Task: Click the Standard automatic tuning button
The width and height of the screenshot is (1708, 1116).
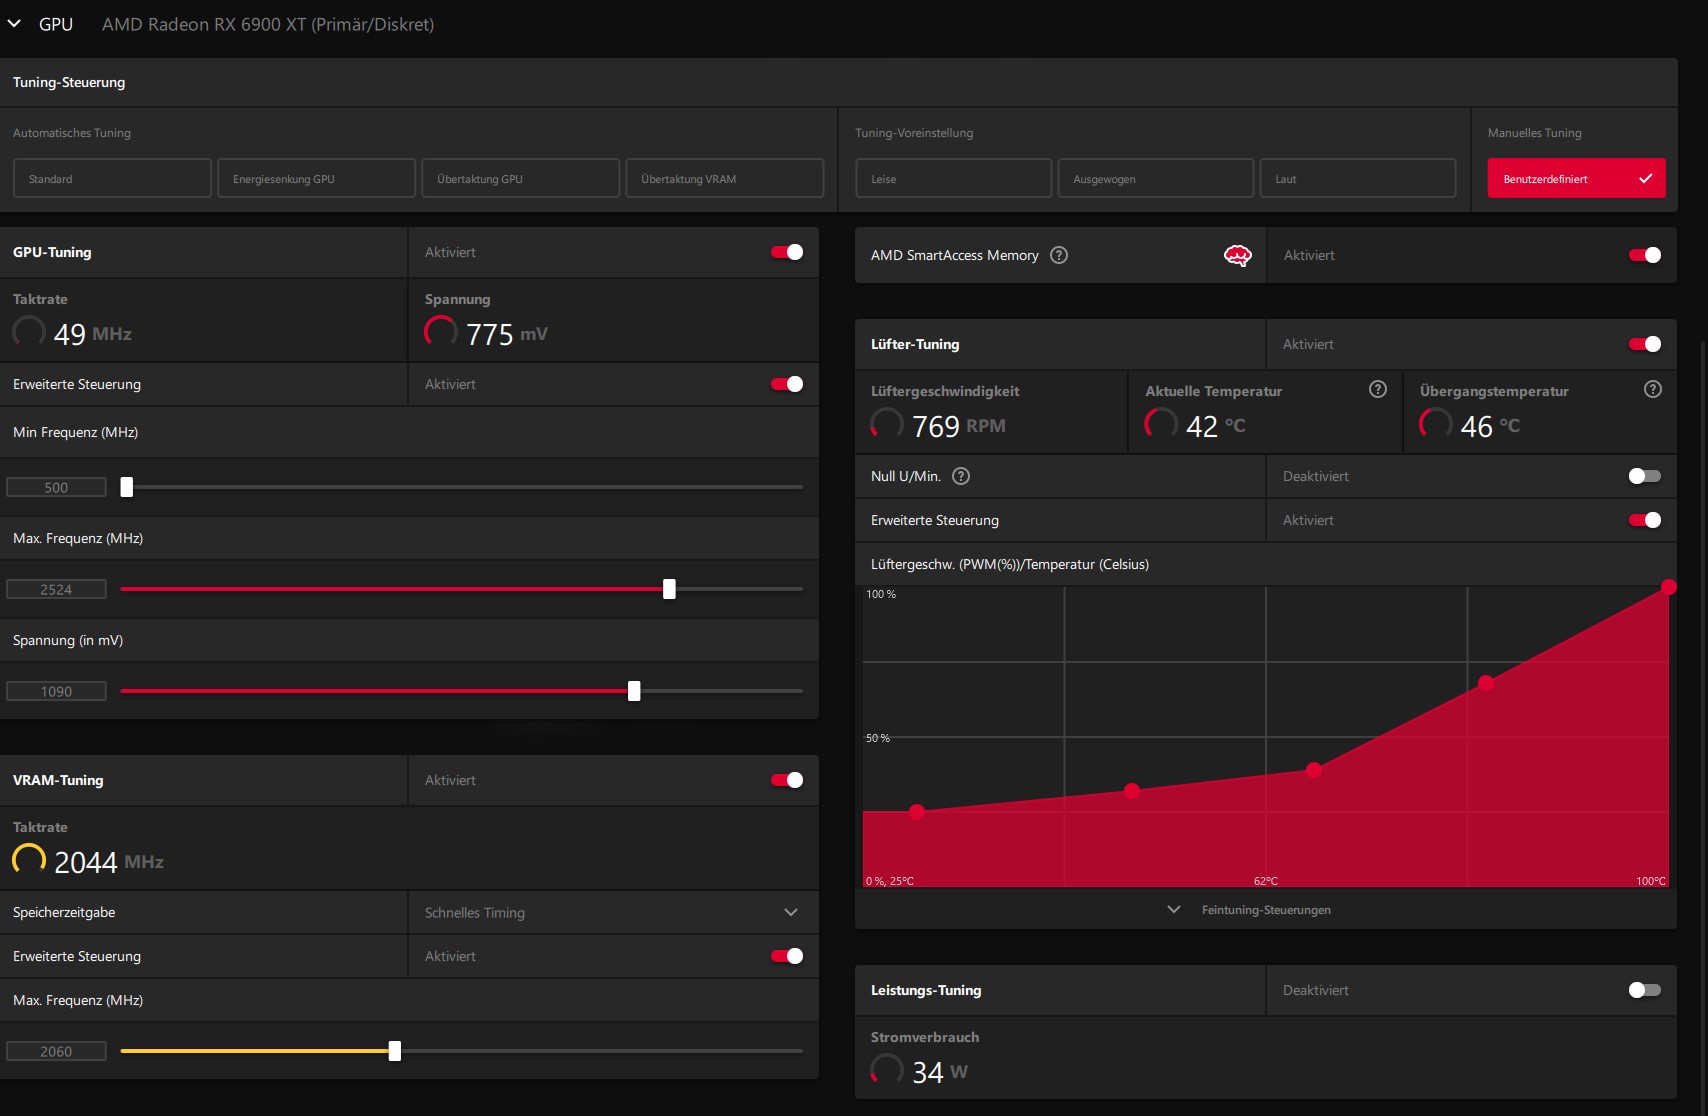Action: point(112,178)
